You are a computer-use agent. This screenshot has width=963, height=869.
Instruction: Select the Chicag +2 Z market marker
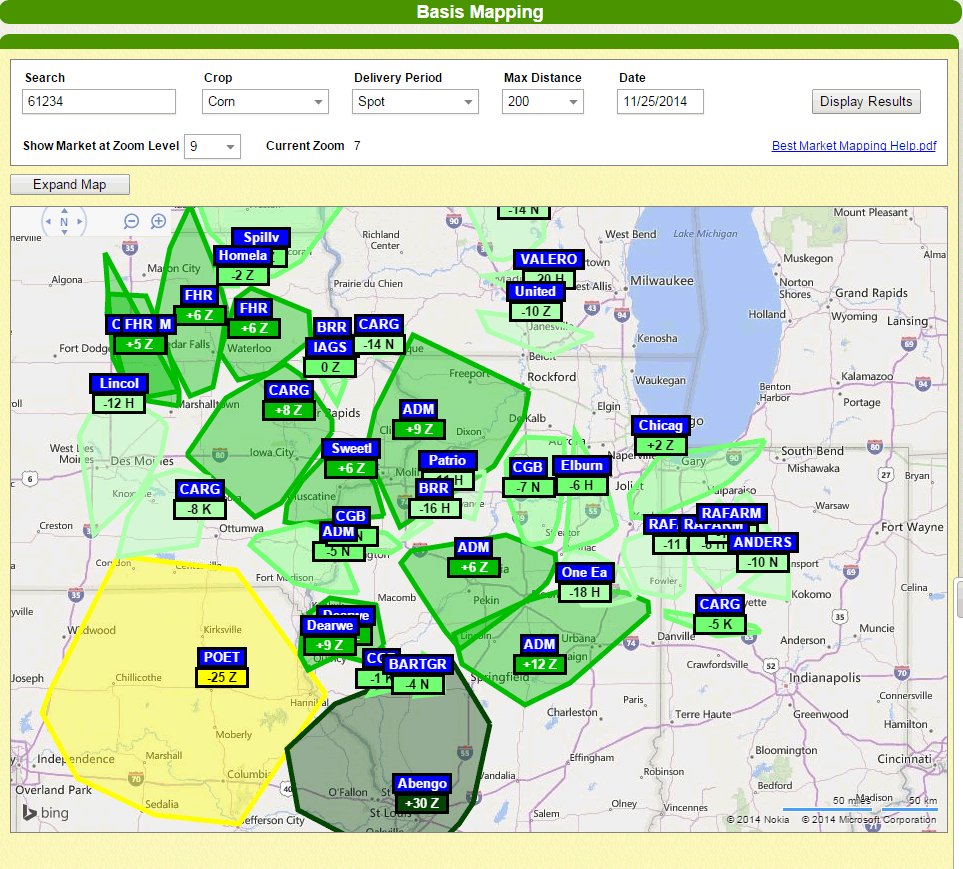click(x=660, y=435)
